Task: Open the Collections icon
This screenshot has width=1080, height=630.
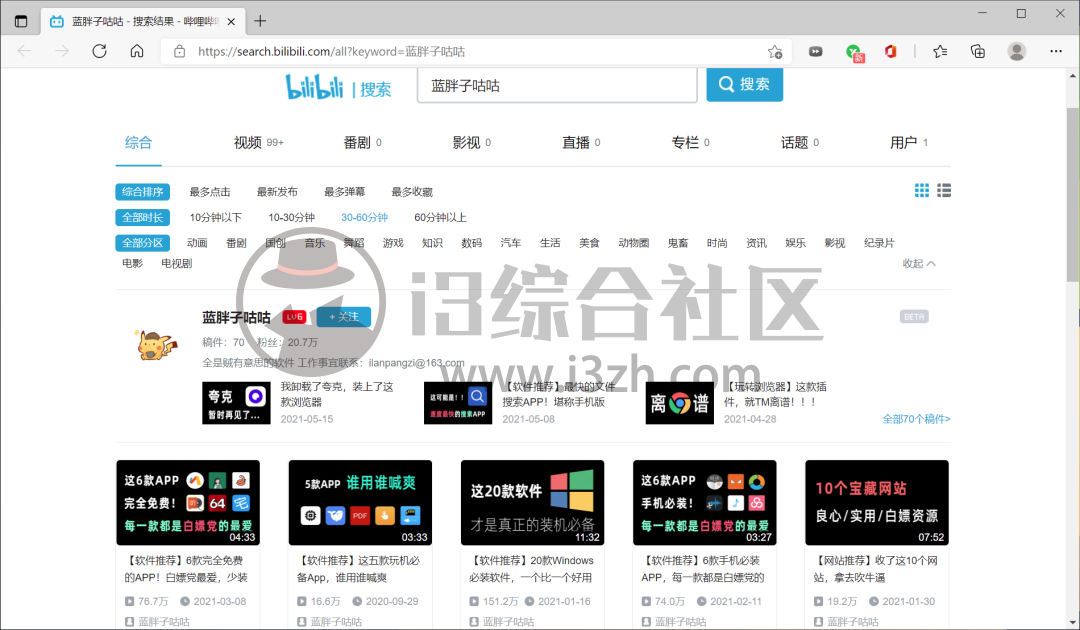Action: point(977,52)
